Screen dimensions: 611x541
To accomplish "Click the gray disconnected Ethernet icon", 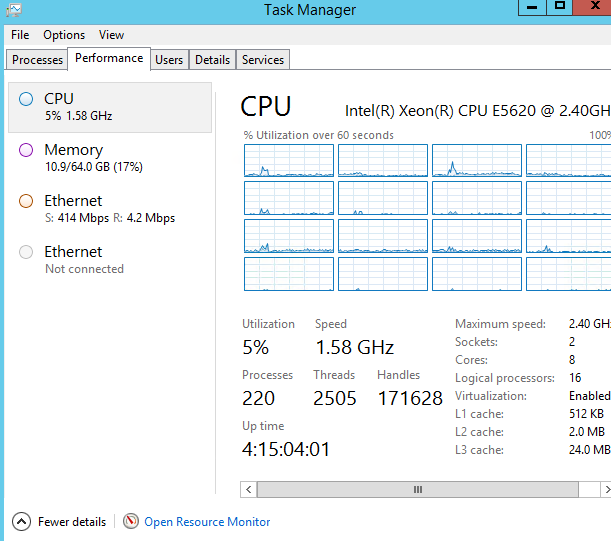I will coord(26,252).
